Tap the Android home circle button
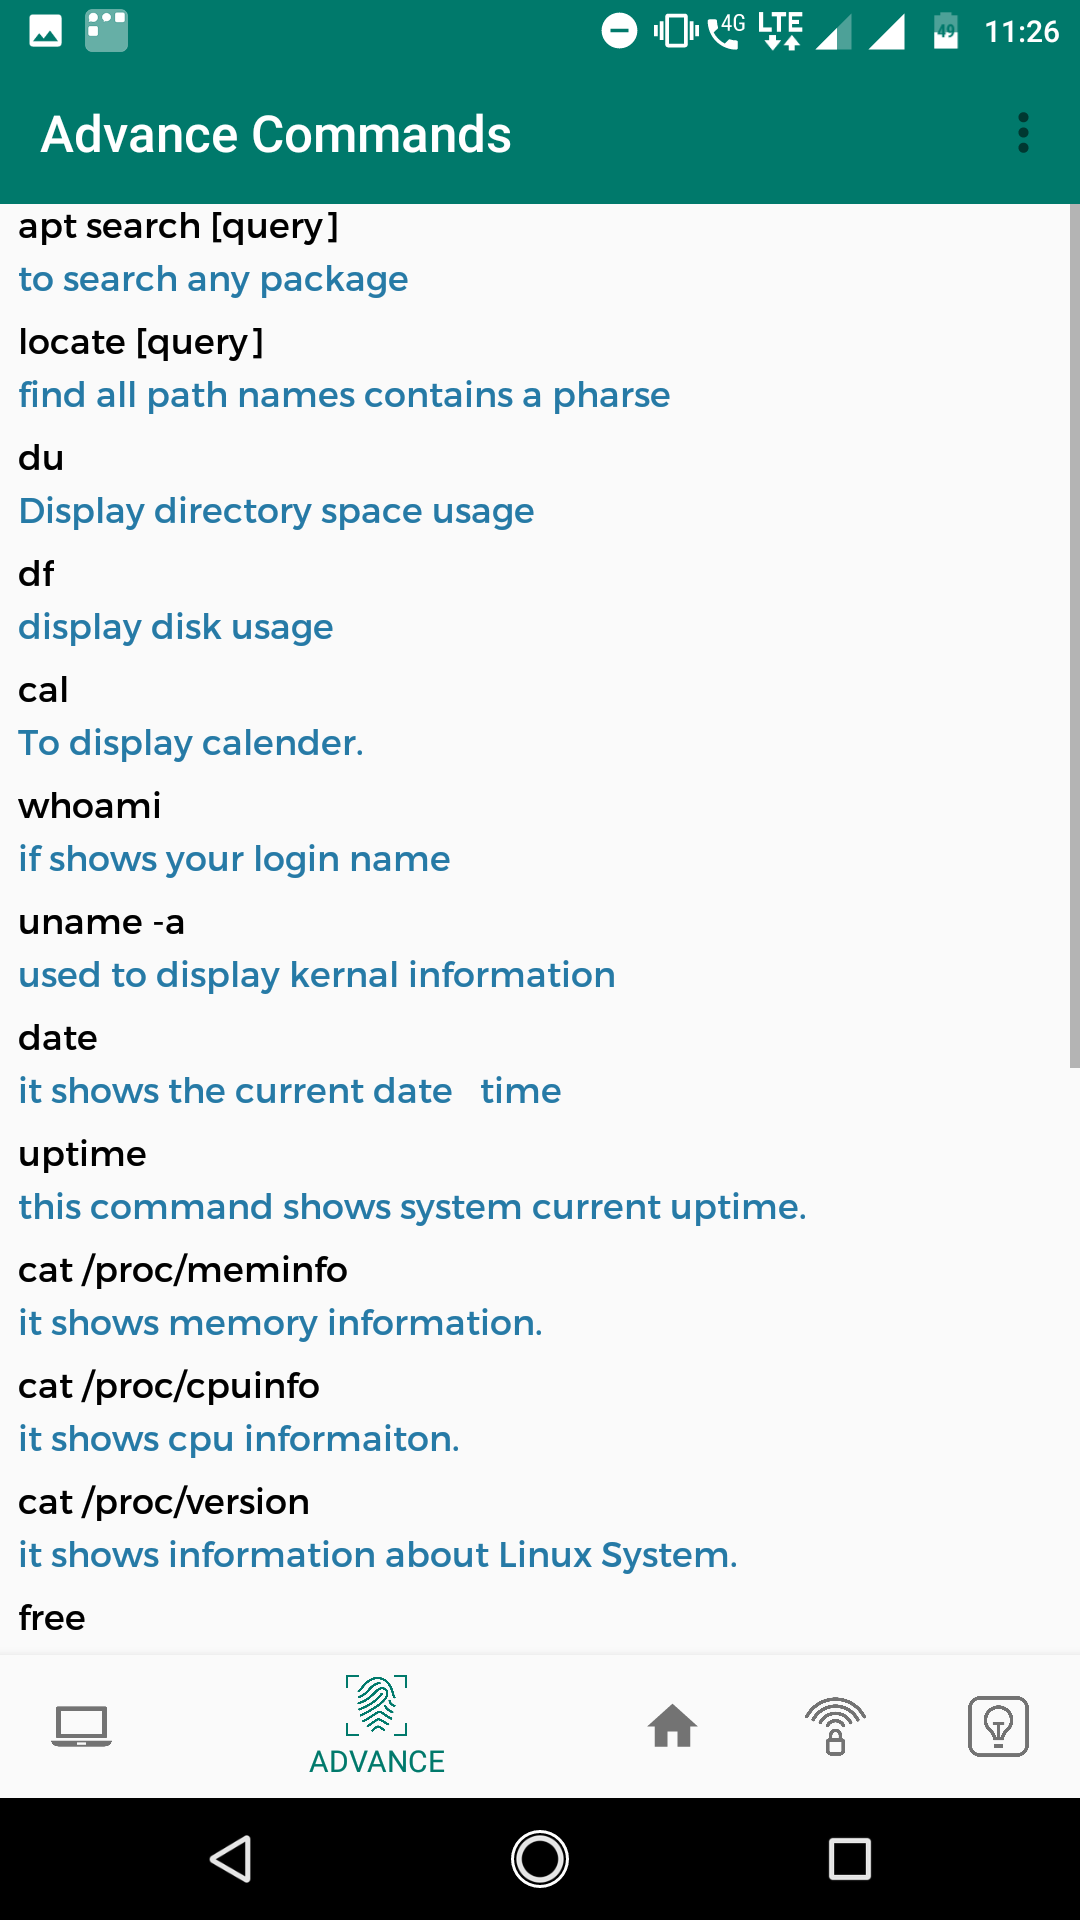 540,1859
